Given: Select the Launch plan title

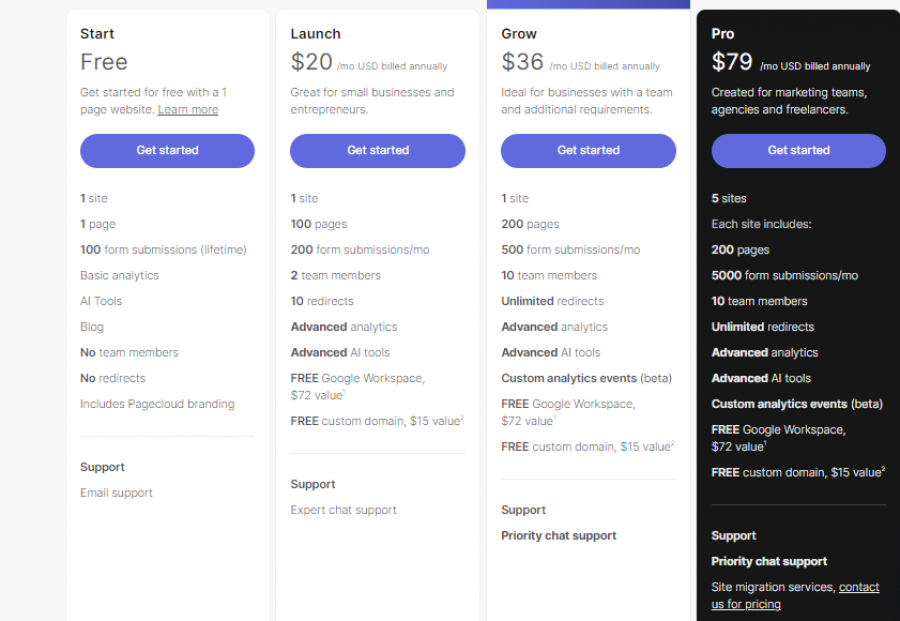Looking at the screenshot, I should [315, 34].
